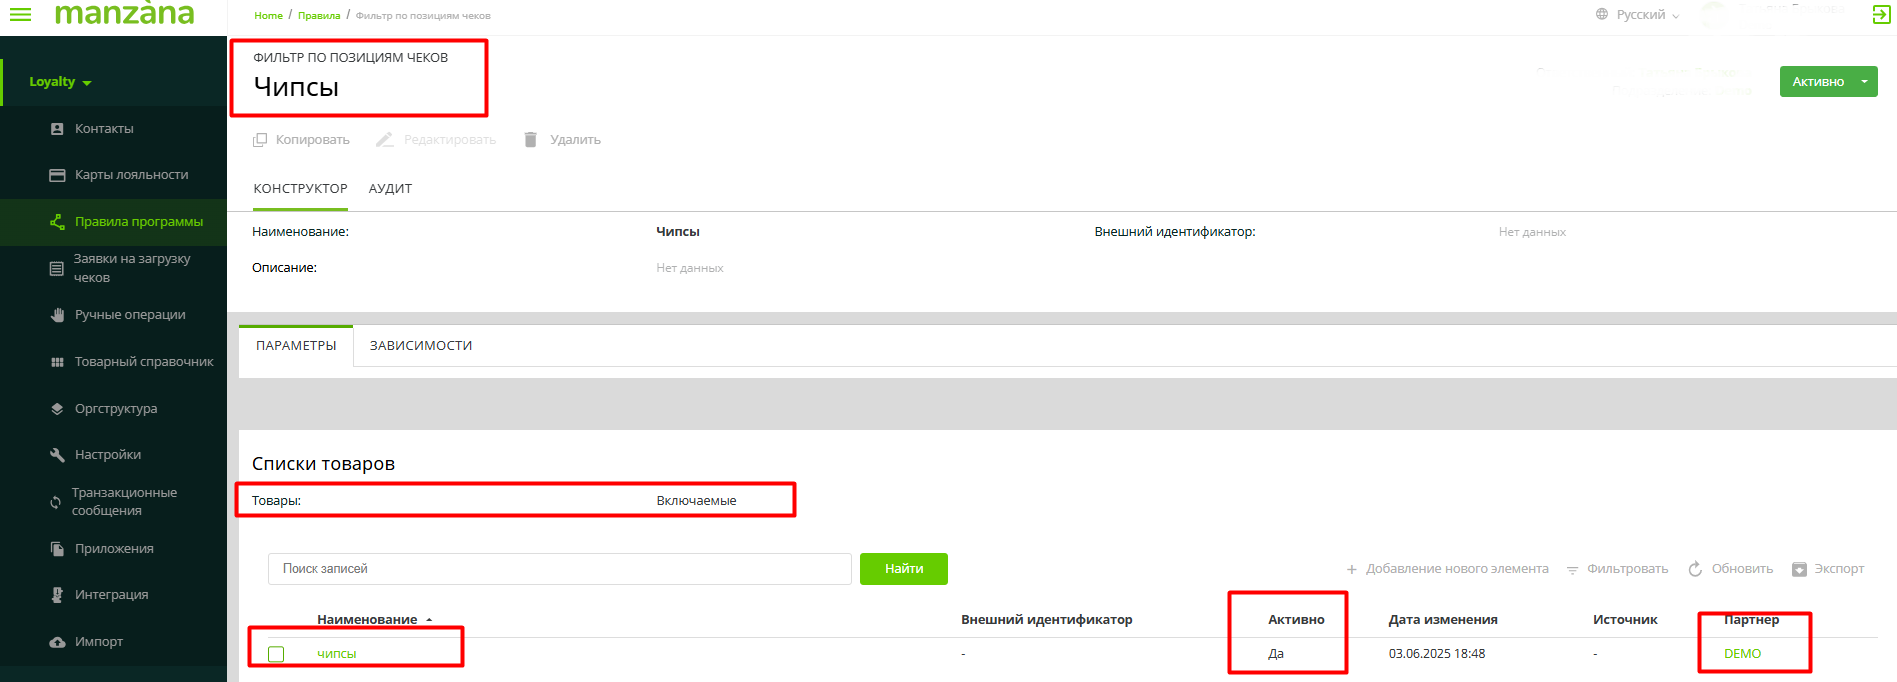1897x682 pixels.
Task: Open the Русский language dropdown
Action: coord(1640,15)
